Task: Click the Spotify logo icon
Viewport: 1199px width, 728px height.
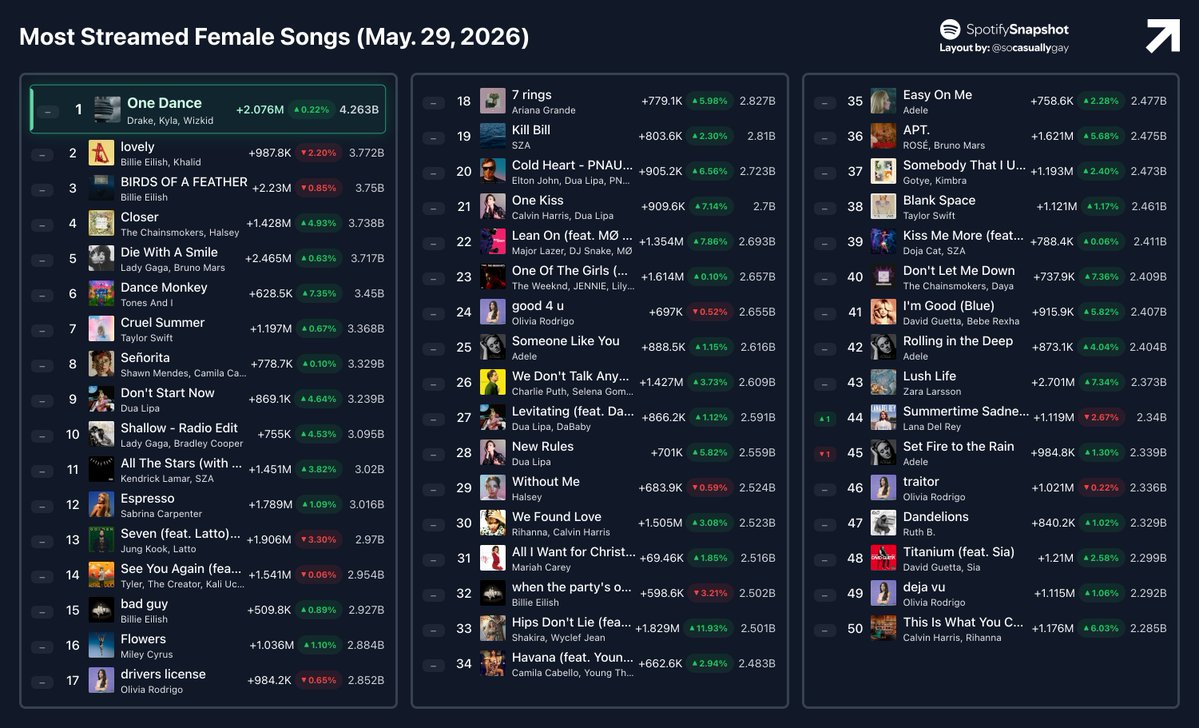Action: [950, 30]
